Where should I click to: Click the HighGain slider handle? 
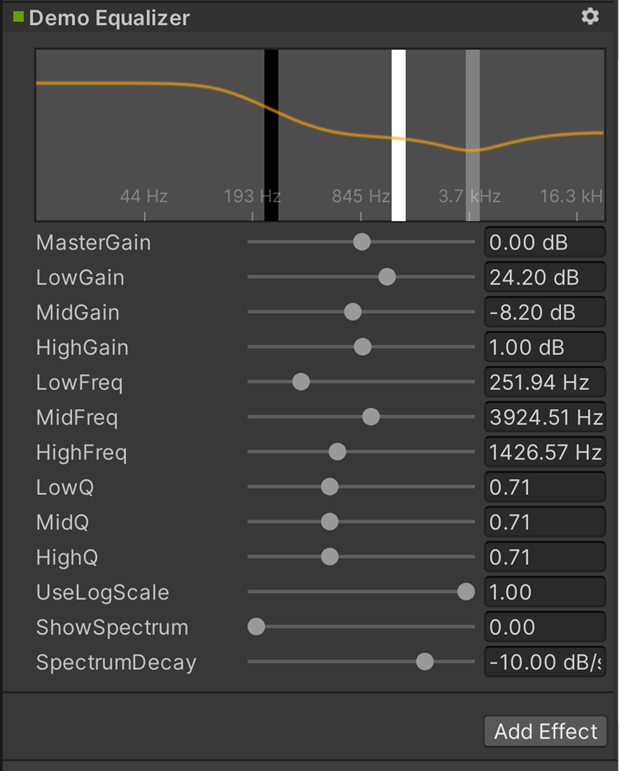click(x=363, y=347)
